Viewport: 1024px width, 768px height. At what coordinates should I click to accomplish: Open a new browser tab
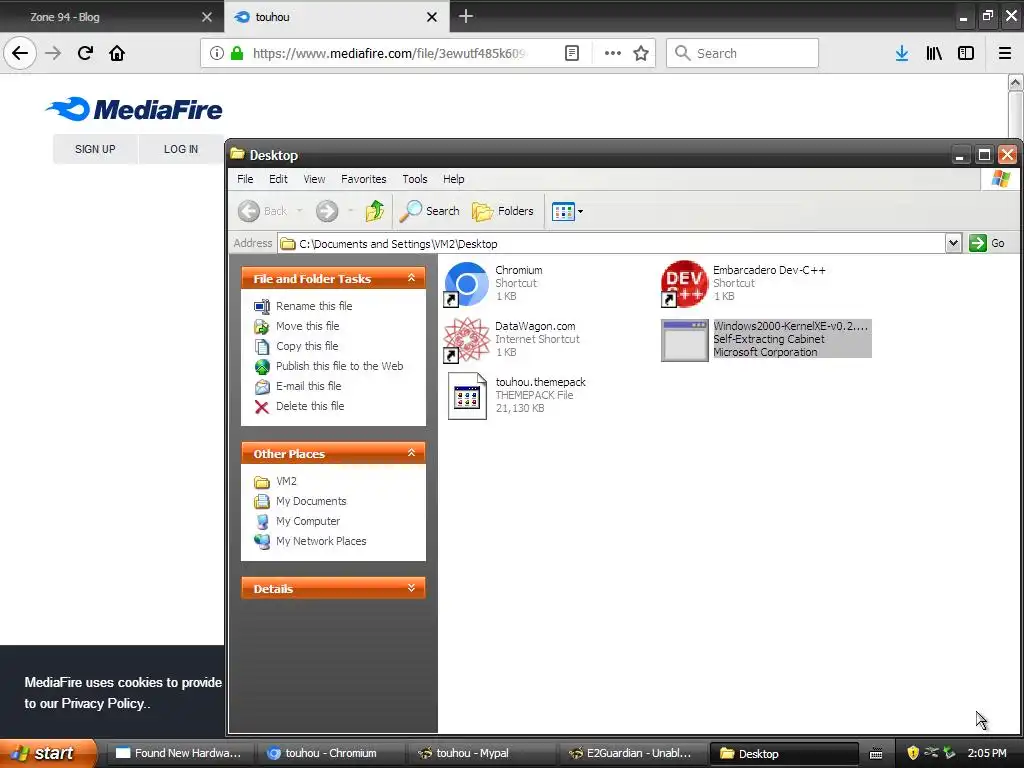pyautogui.click(x=466, y=16)
